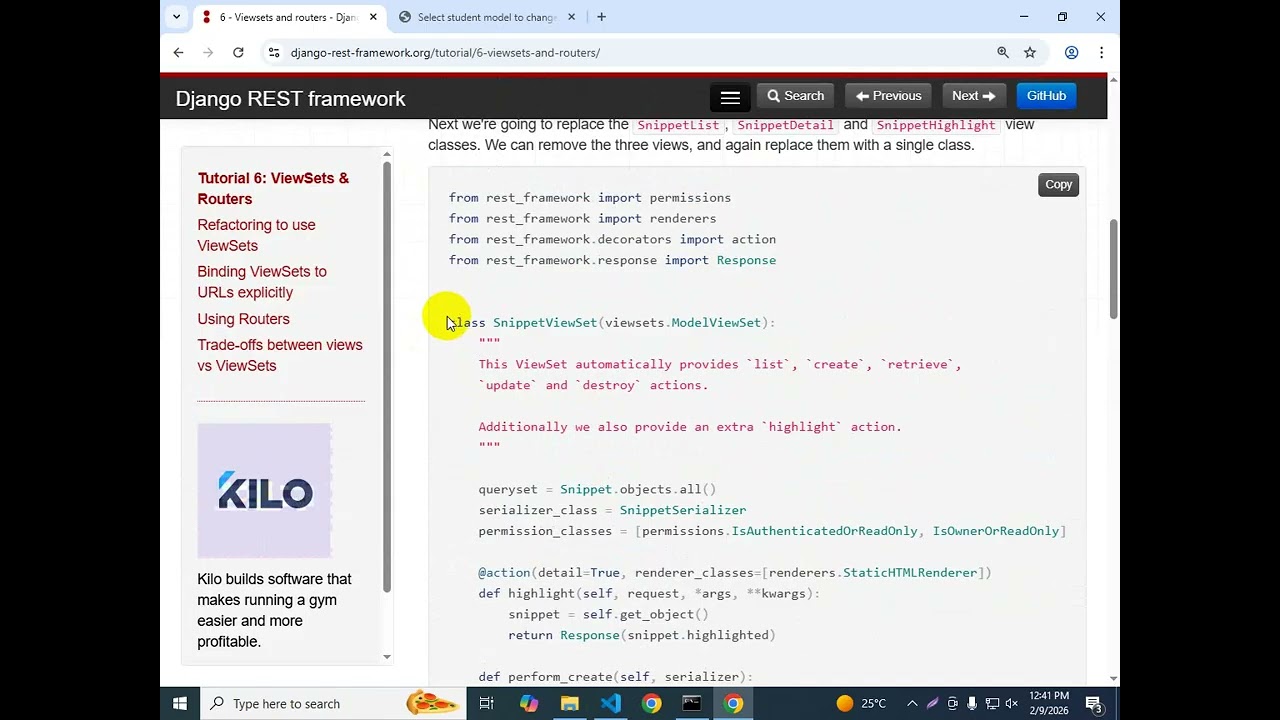Click the sidebar scrollbar thumb
This screenshot has width=1280, height=720.
[x=387, y=378]
